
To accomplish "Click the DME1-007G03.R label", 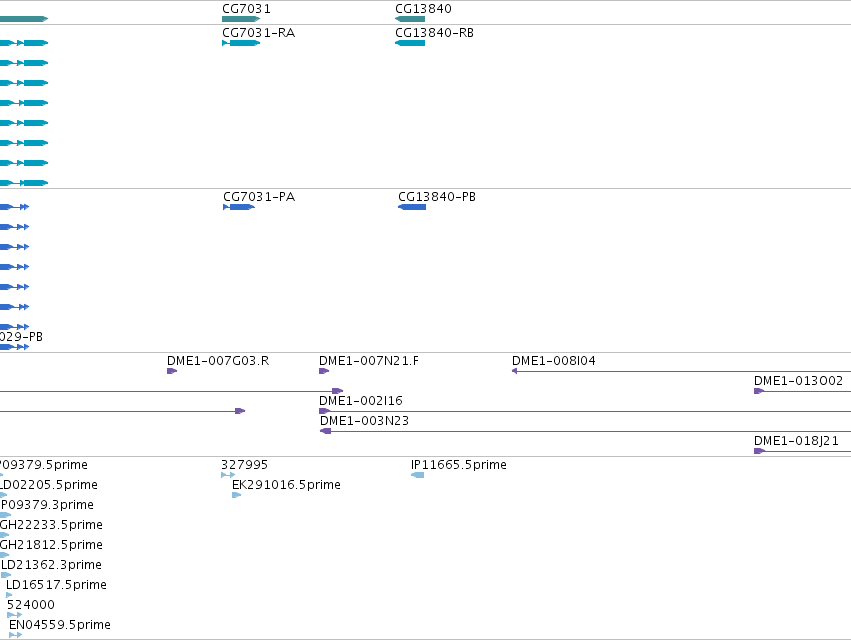I will tap(218, 360).
